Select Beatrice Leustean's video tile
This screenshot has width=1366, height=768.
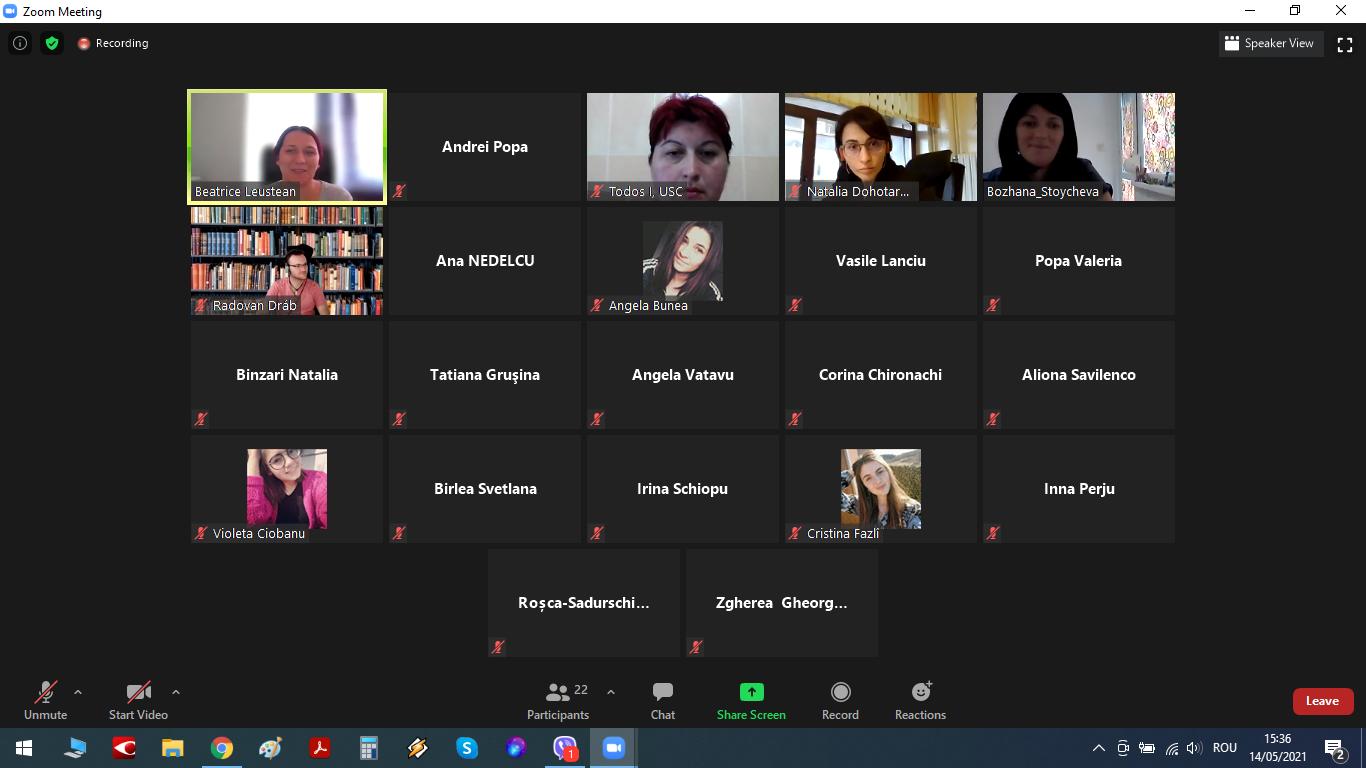pos(287,147)
